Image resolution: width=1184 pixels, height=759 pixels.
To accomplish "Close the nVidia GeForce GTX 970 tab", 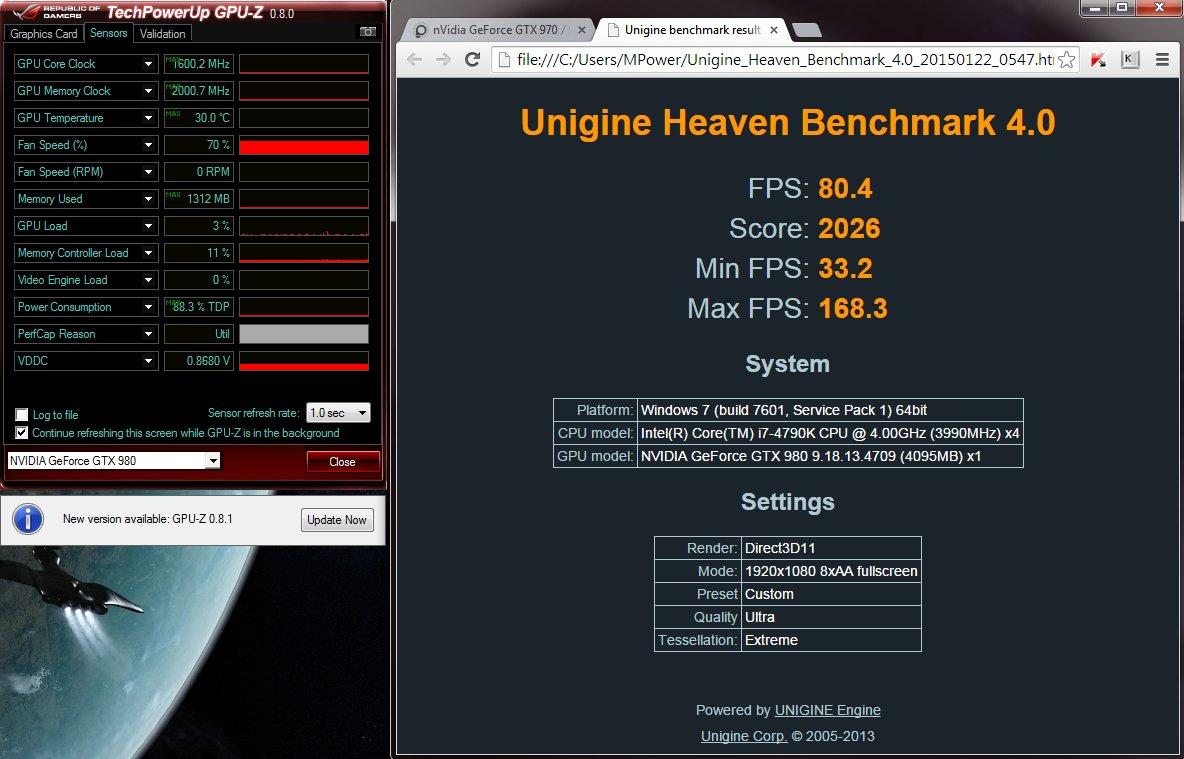I will pyautogui.click(x=581, y=30).
